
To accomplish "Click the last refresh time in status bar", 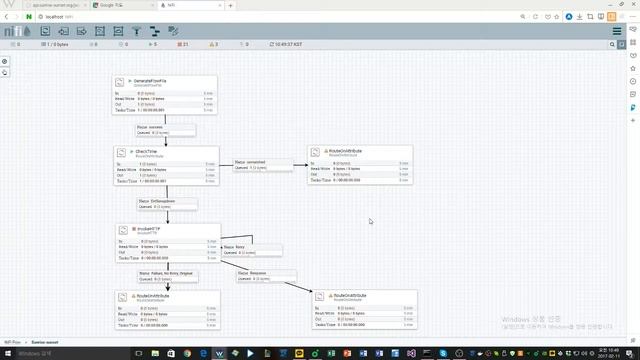I will click(x=286, y=44).
